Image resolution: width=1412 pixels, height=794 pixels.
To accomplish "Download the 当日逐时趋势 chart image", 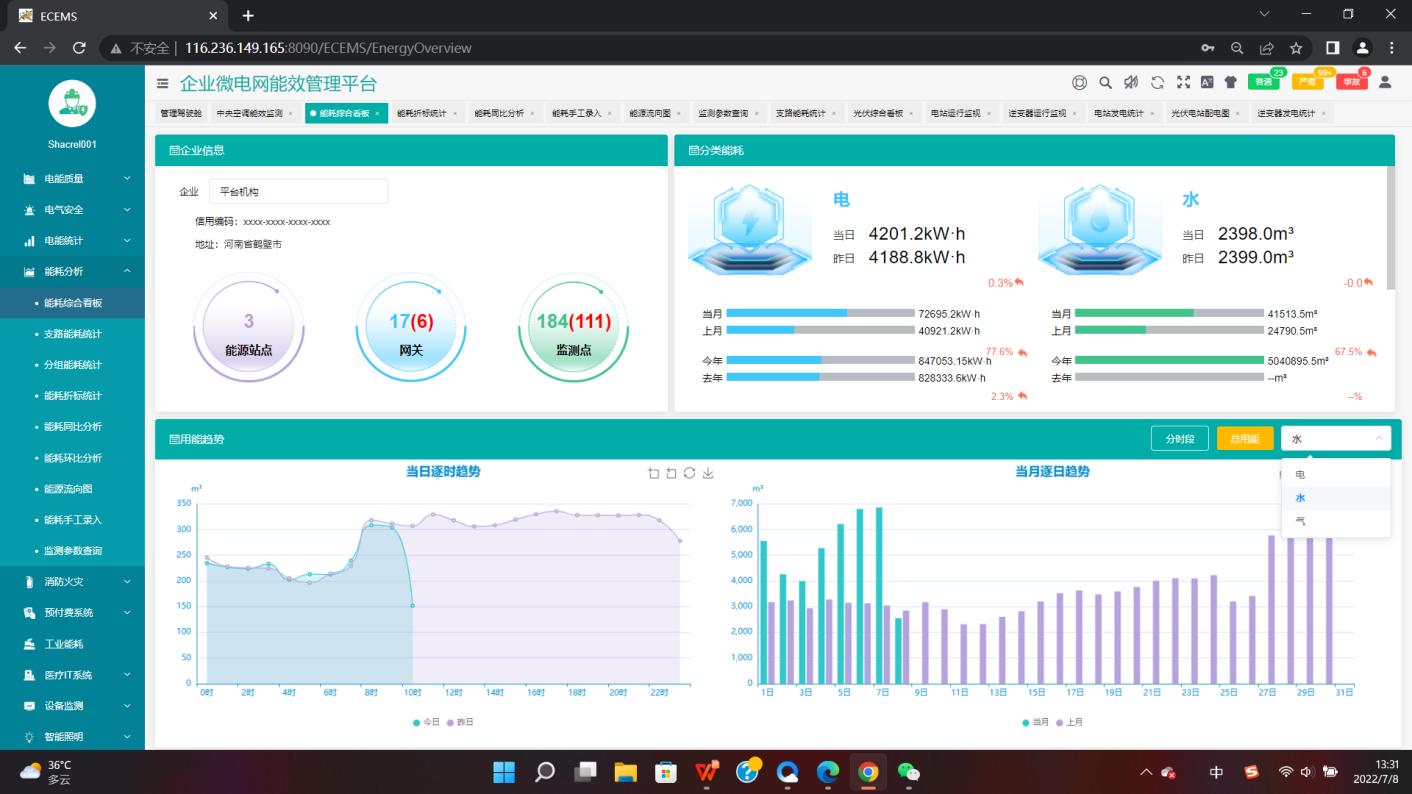I will pyautogui.click(x=708, y=474).
